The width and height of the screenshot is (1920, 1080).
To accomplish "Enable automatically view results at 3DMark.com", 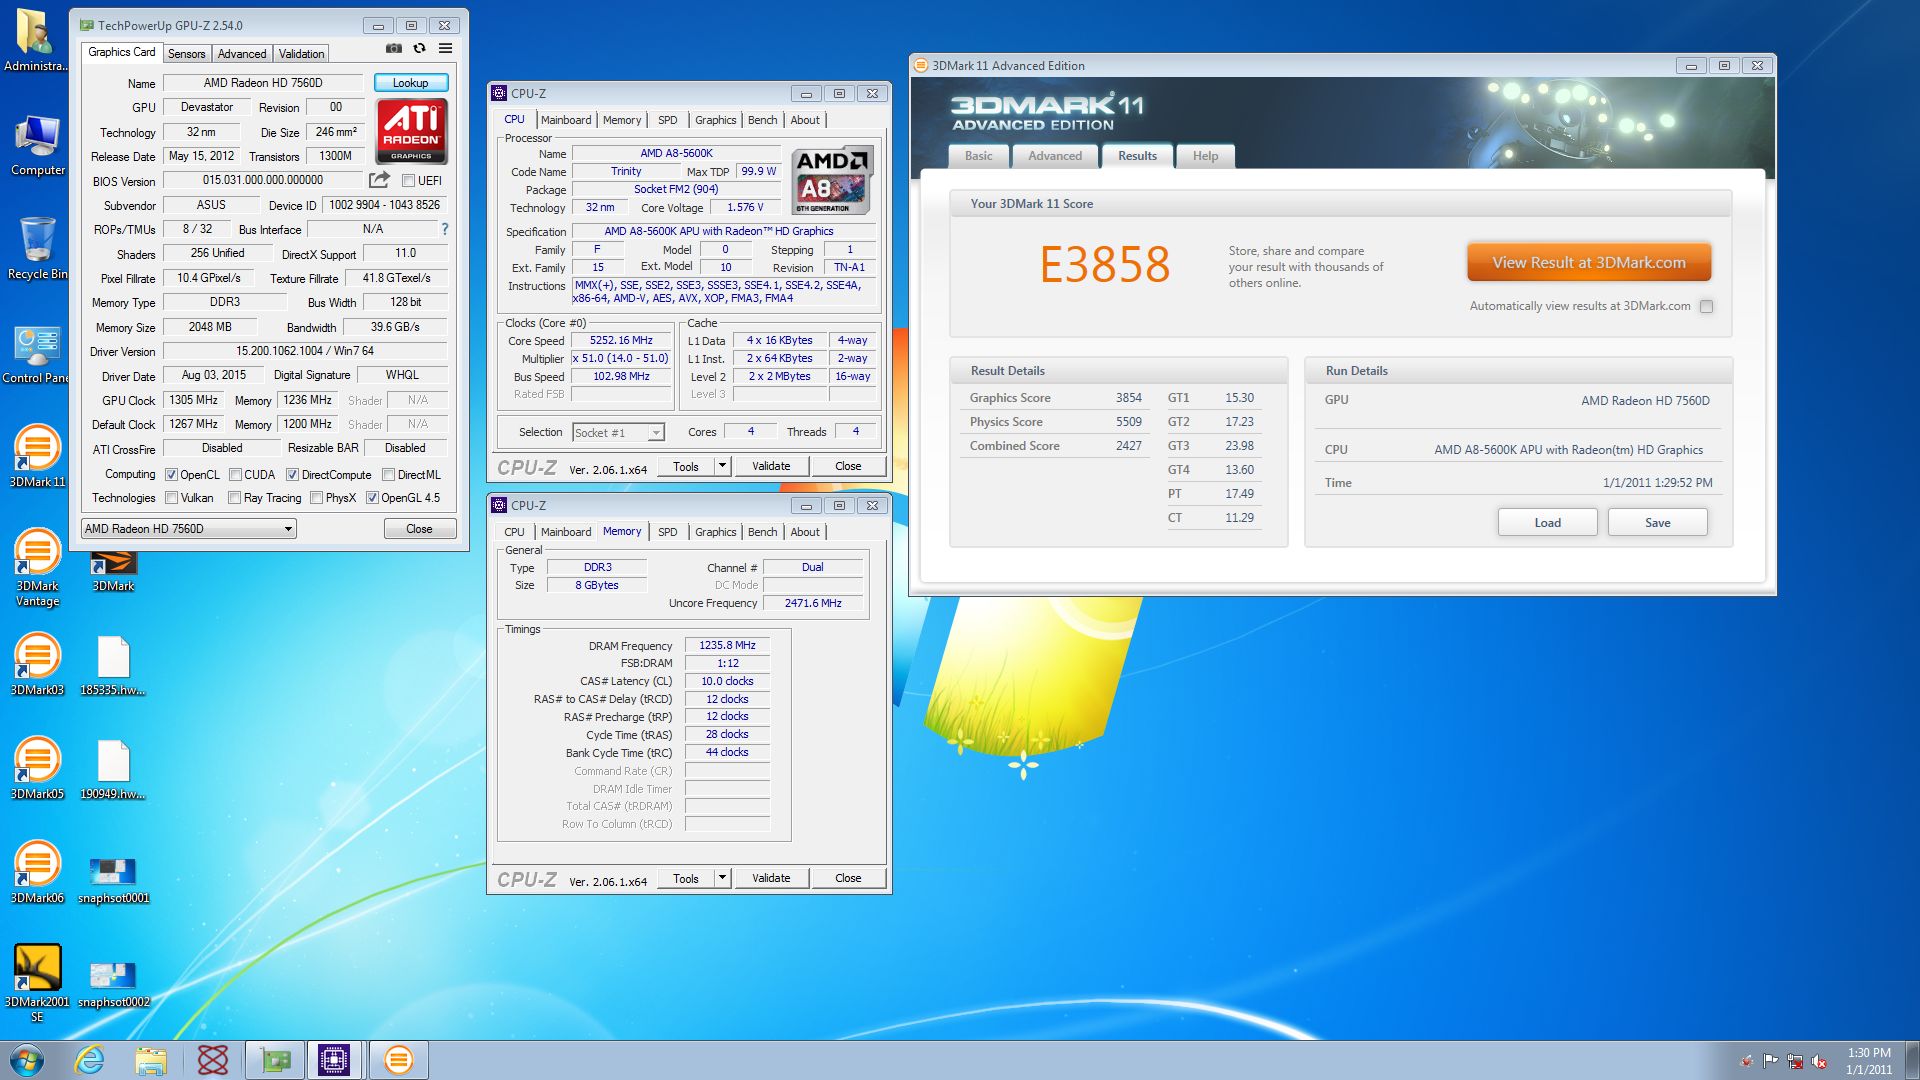I will point(1706,307).
